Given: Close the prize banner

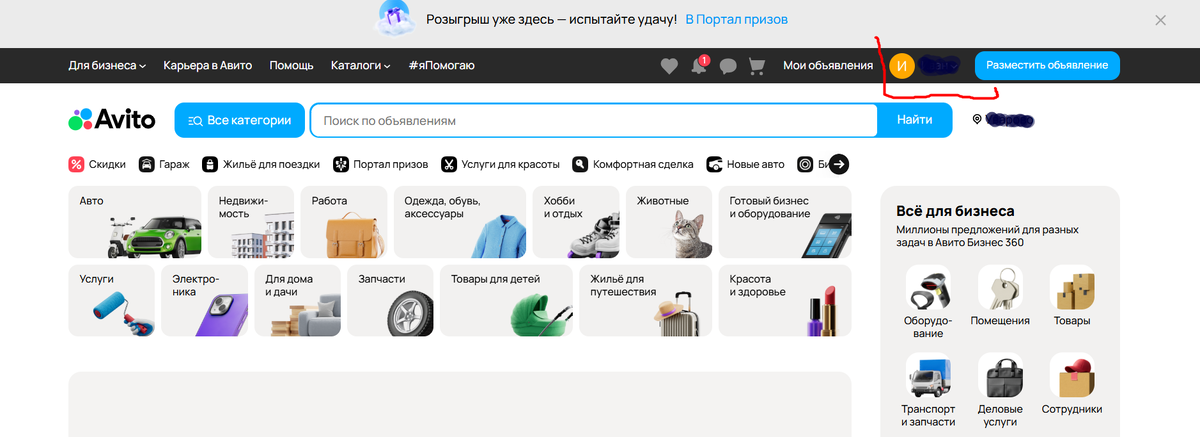Looking at the screenshot, I should [1160, 19].
